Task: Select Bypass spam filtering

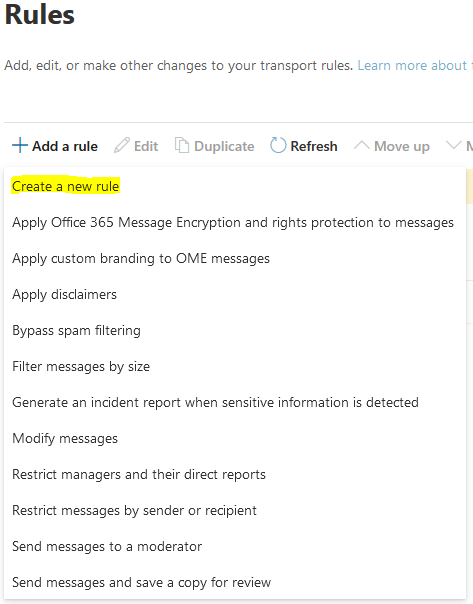Action: tap(76, 331)
